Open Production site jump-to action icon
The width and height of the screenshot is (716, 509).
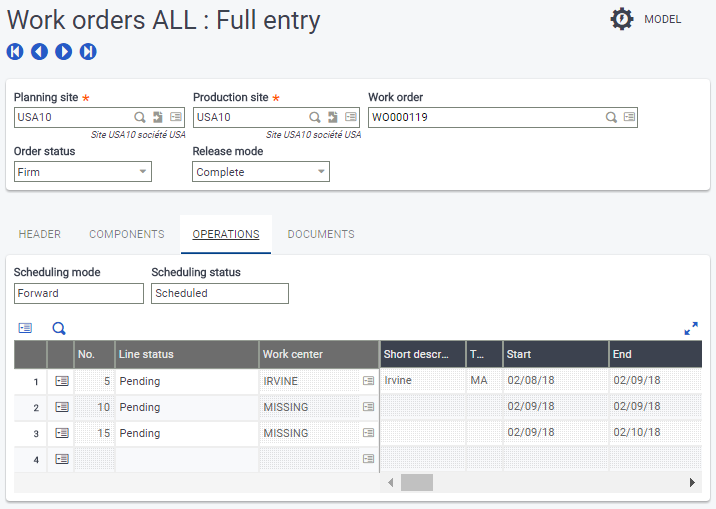pyautogui.click(x=332, y=117)
